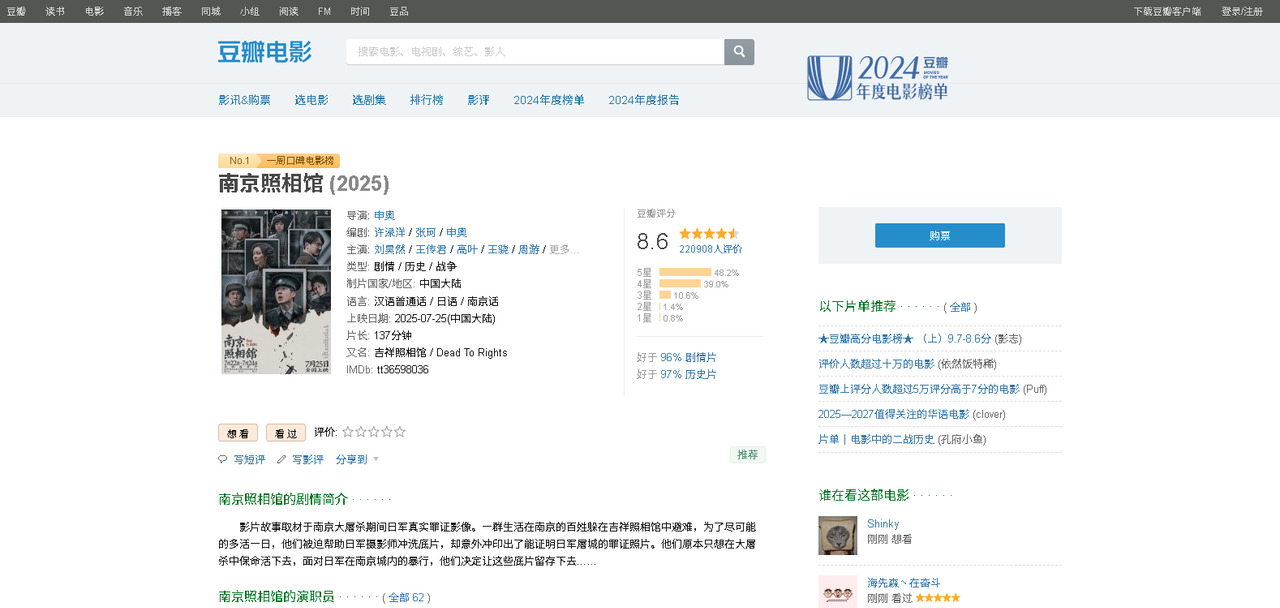Open 豆品 in the top bar
Screen dimensions: 1280x608
coord(399,11)
